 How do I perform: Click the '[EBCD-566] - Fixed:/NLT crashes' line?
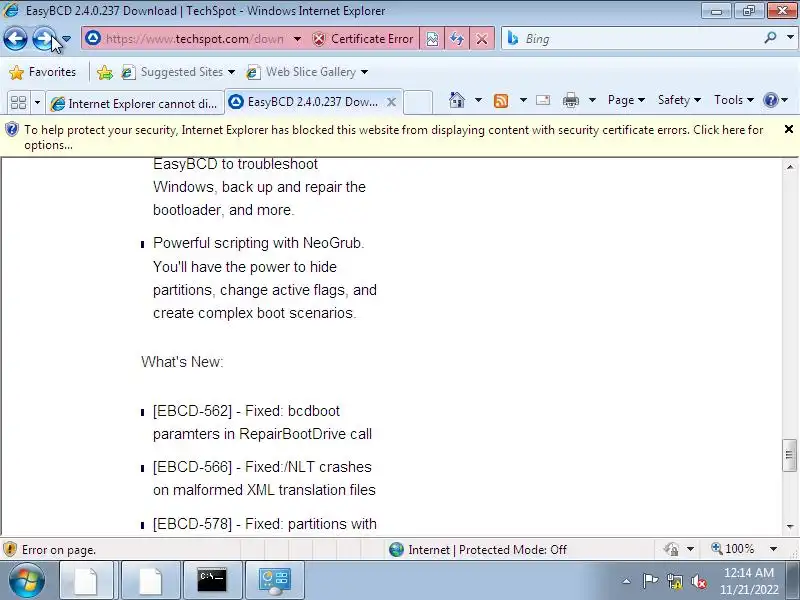click(x=262, y=467)
